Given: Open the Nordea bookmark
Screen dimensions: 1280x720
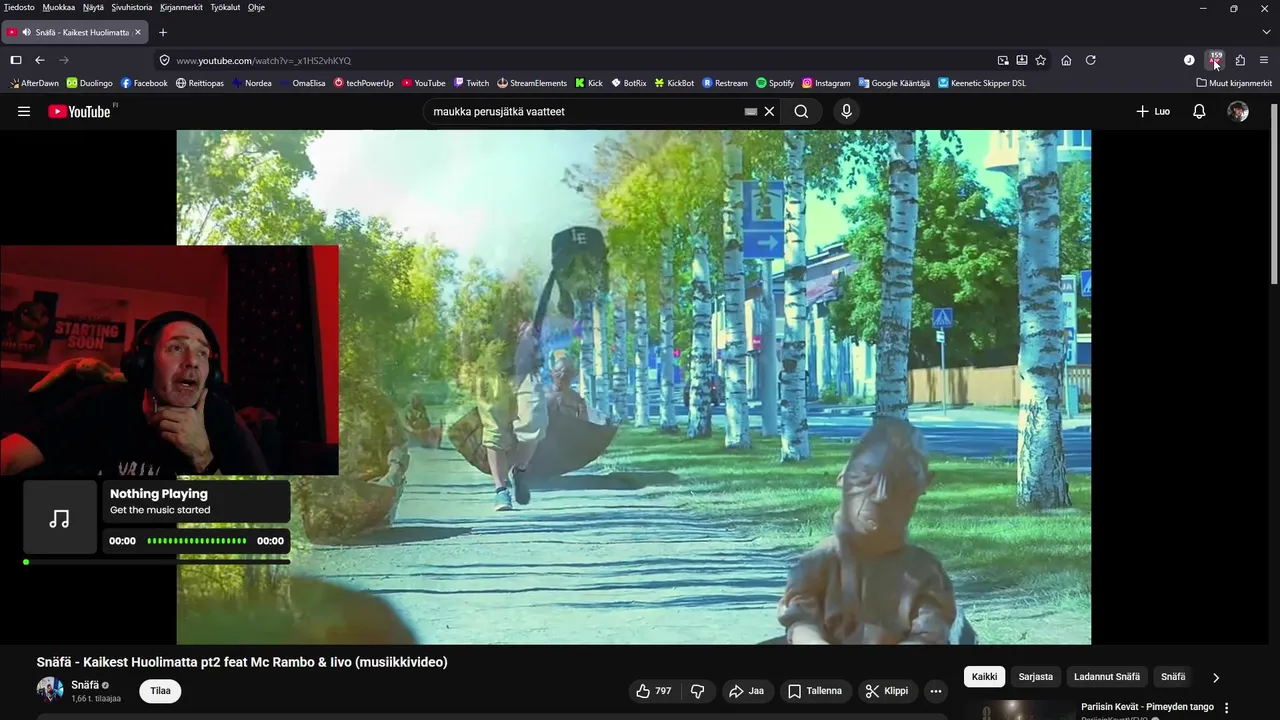Looking at the screenshot, I should pyautogui.click(x=252, y=83).
